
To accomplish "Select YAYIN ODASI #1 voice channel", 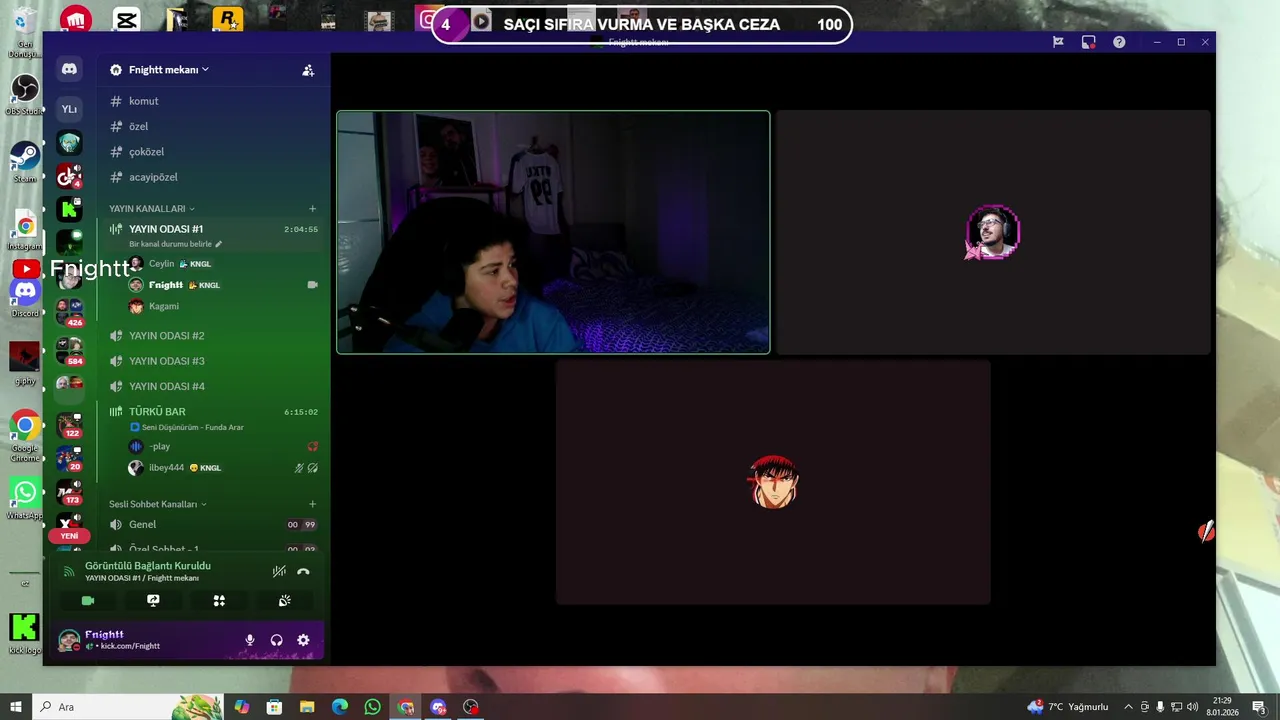I will click(x=166, y=229).
